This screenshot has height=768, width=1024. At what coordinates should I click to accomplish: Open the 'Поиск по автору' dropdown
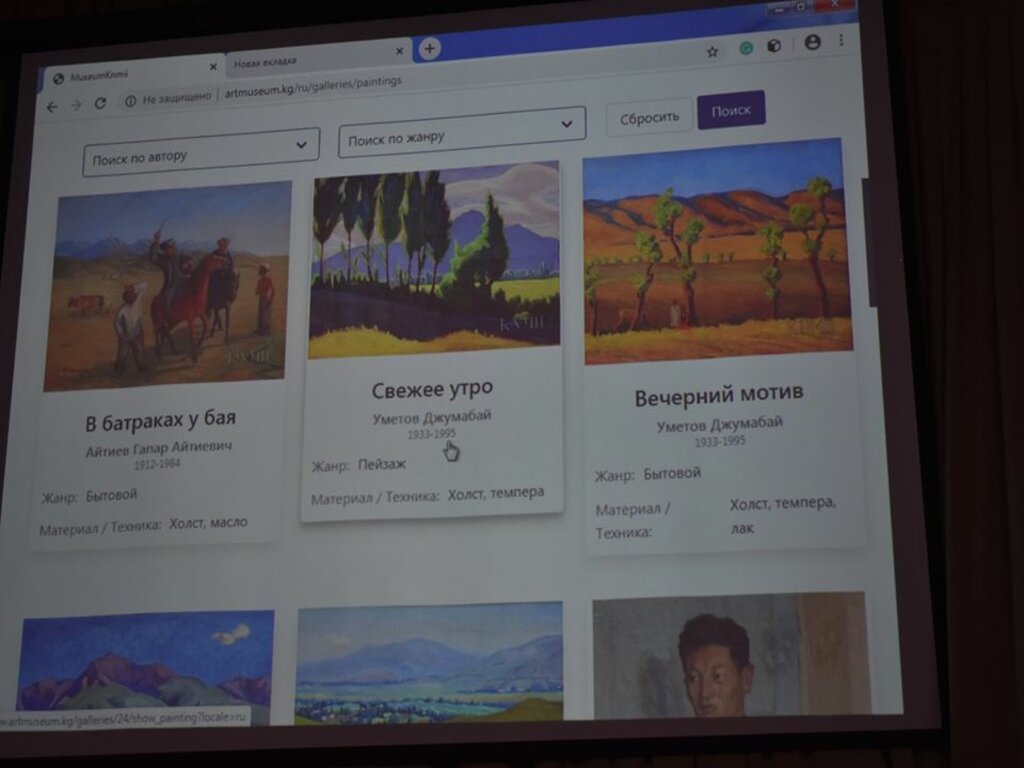(x=201, y=152)
